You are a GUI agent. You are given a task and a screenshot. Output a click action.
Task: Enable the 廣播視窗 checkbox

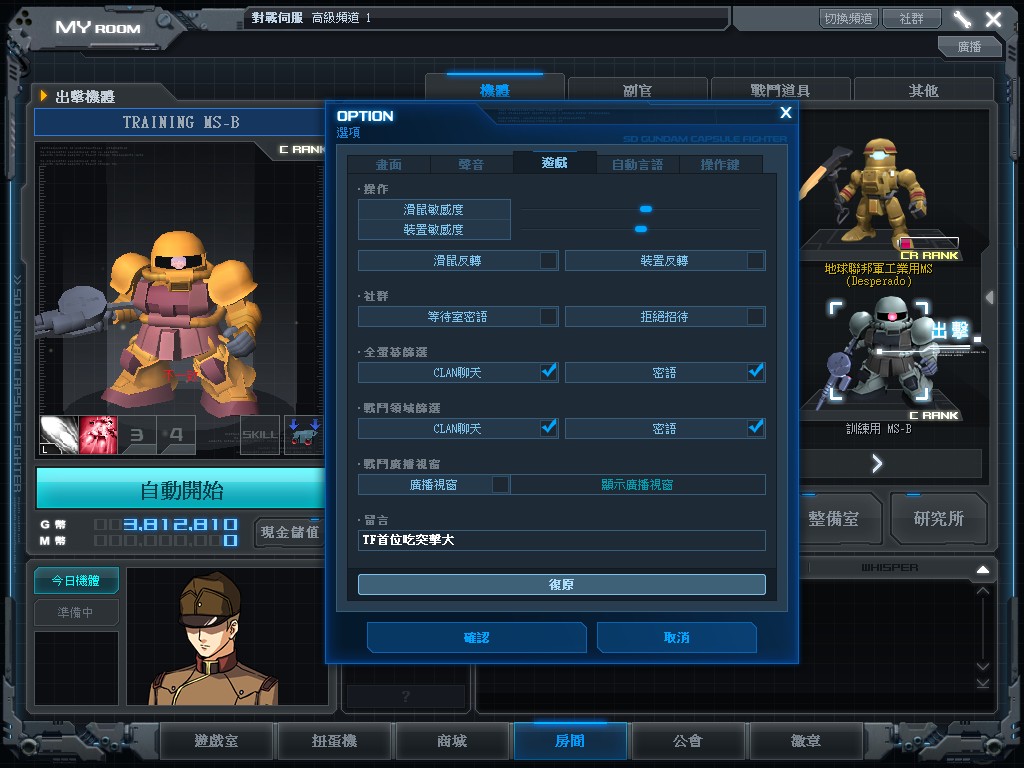point(500,485)
